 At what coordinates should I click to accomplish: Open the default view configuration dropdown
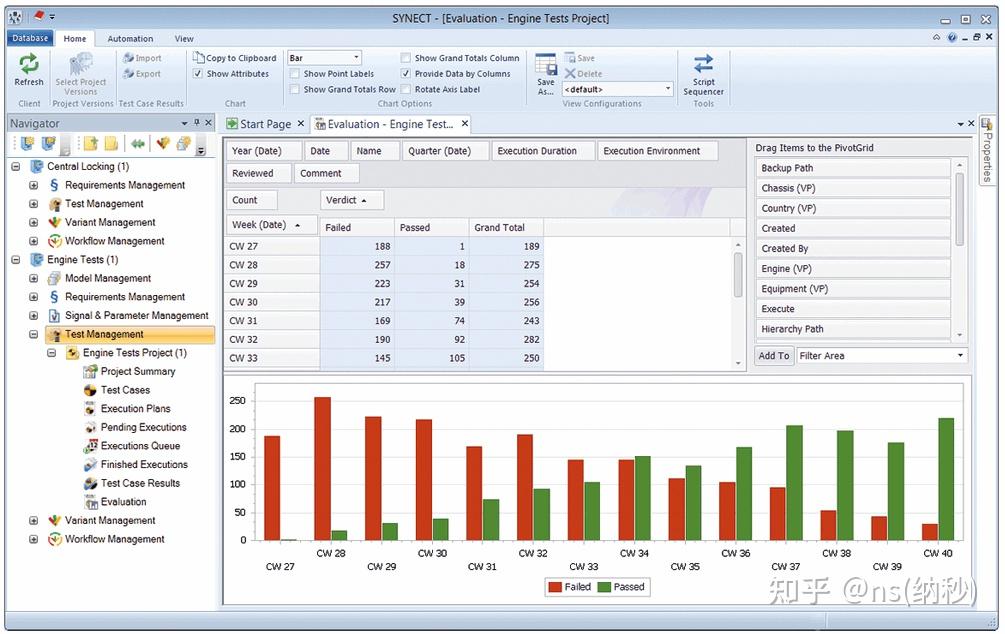point(668,89)
